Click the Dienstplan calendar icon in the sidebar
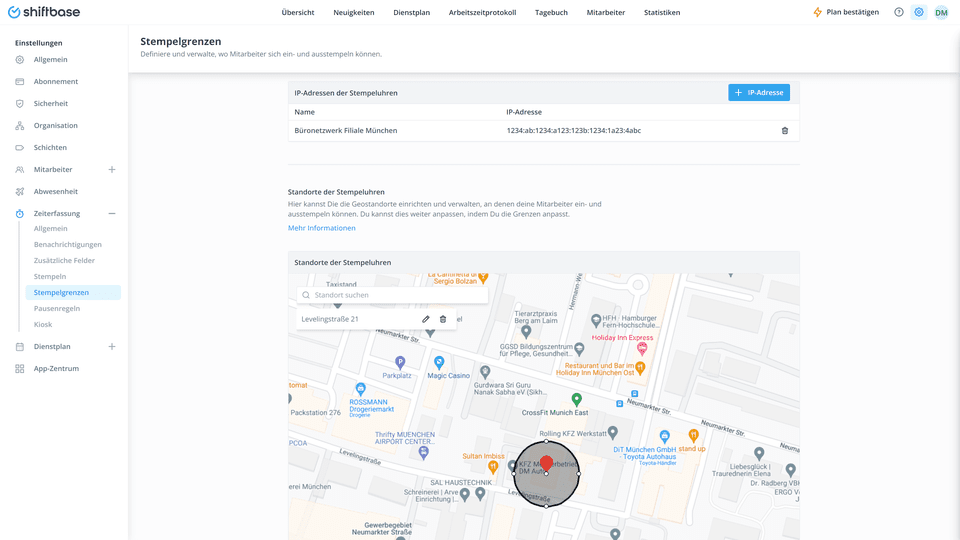Image resolution: width=960 pixels, height=540 pixels. tap(20, 347)
